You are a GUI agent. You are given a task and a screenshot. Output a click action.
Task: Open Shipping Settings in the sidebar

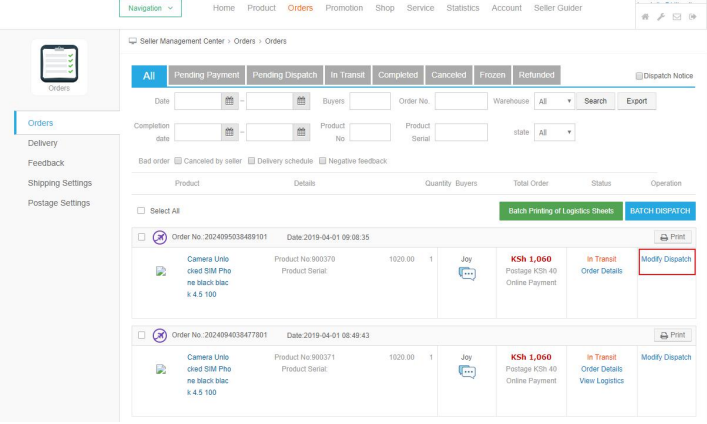pos(60,183)
